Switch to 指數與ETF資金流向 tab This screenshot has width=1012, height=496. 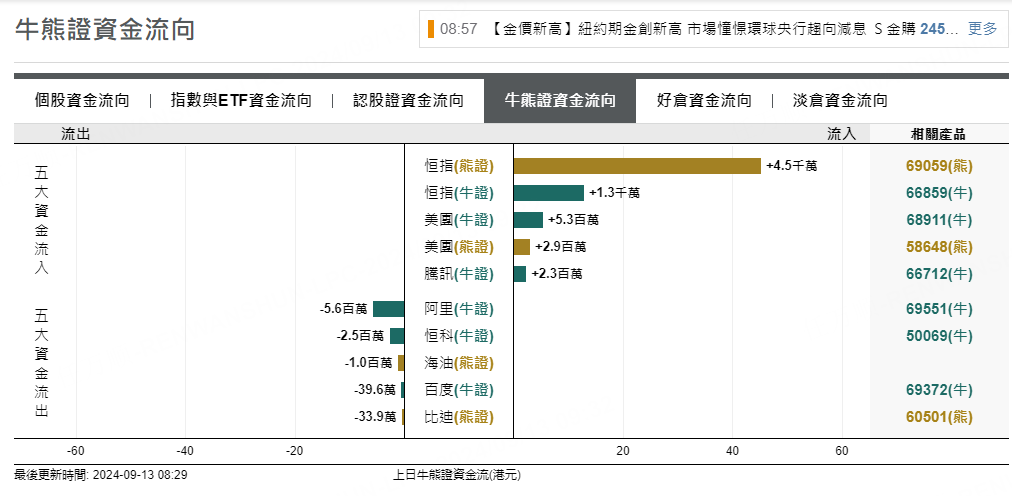[x=241, y=101]
